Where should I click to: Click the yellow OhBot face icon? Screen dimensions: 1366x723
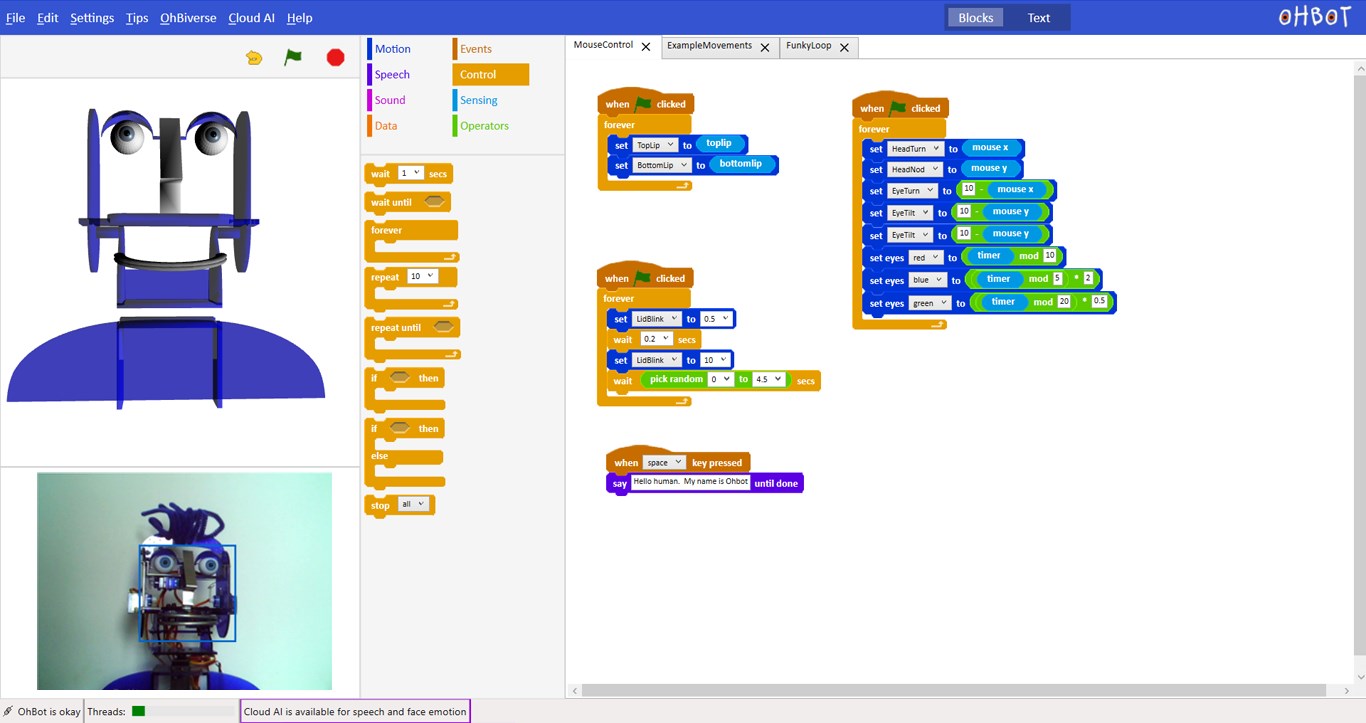[x=254, y=57]
